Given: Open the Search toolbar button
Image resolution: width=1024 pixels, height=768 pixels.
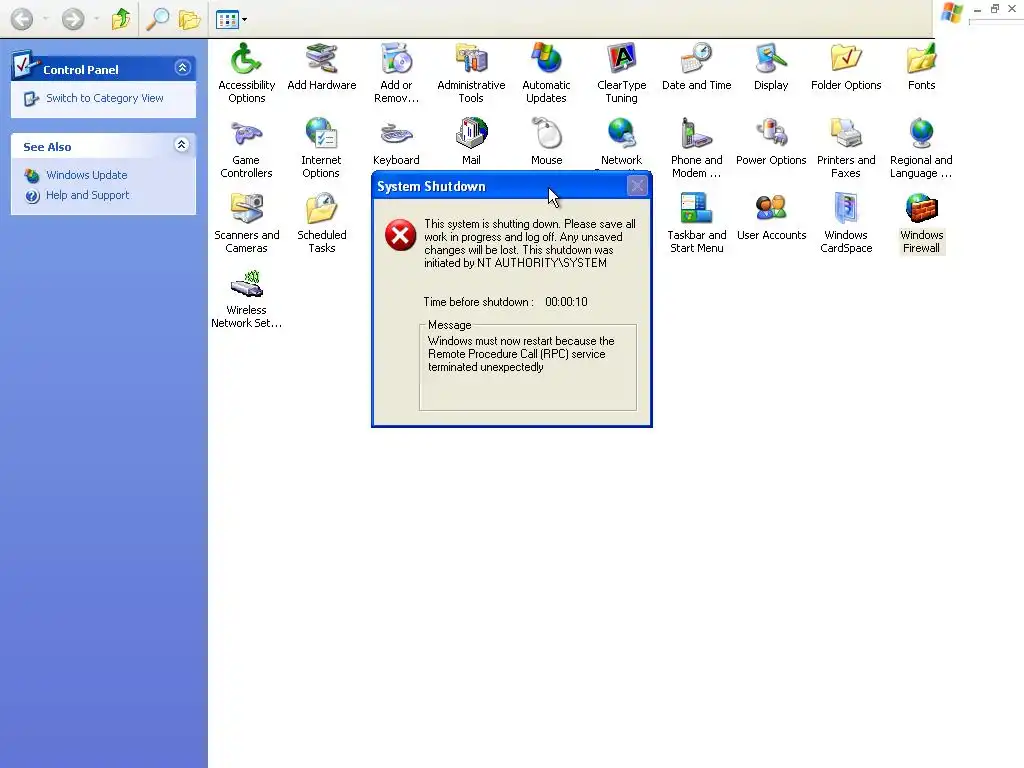Looking at the screenshot, I should [x=157, y=19].
